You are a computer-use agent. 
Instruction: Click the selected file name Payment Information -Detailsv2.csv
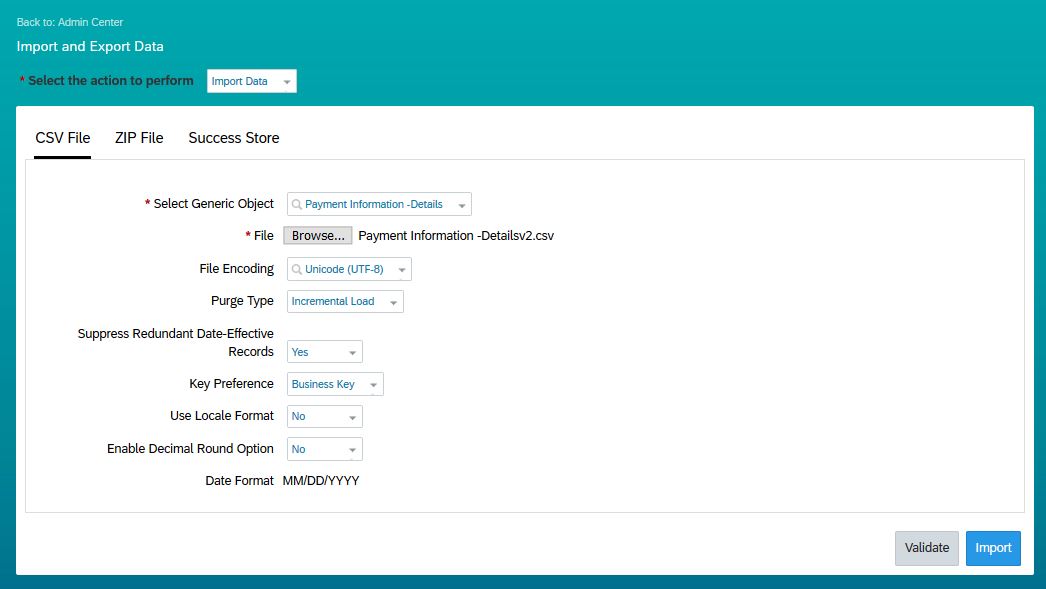click(456, 235)
